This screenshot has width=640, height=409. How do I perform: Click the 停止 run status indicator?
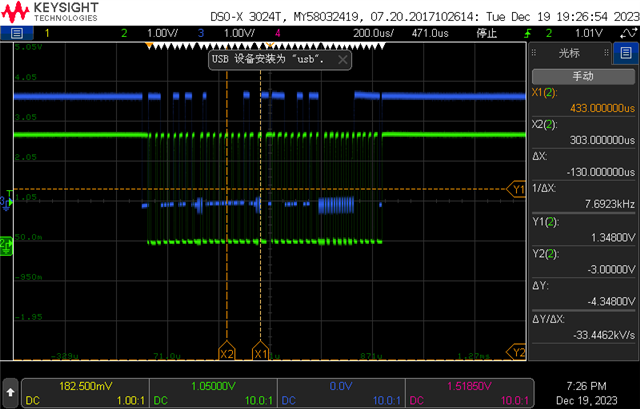click(x=487, y=33)
